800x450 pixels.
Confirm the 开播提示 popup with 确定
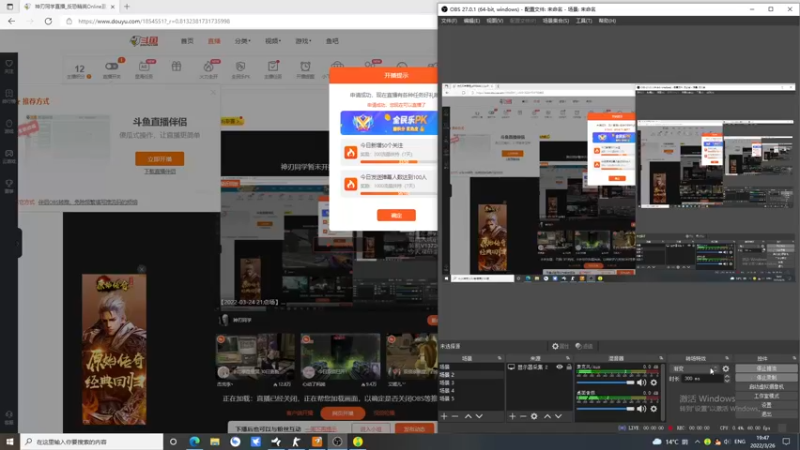point(396,215)
